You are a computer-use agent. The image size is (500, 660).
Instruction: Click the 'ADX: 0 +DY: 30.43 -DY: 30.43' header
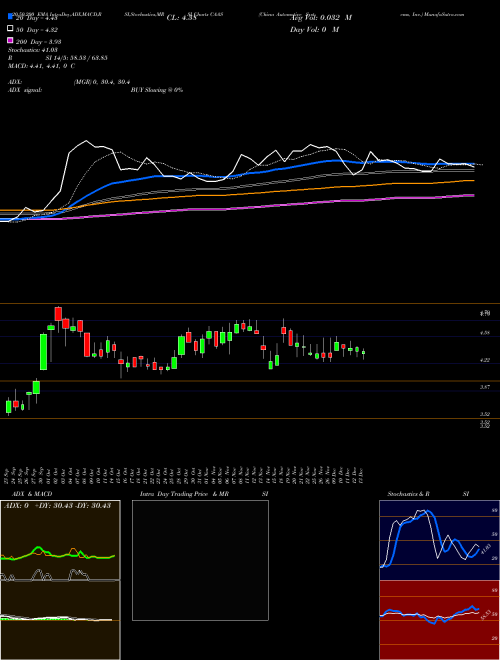point(57,505)
